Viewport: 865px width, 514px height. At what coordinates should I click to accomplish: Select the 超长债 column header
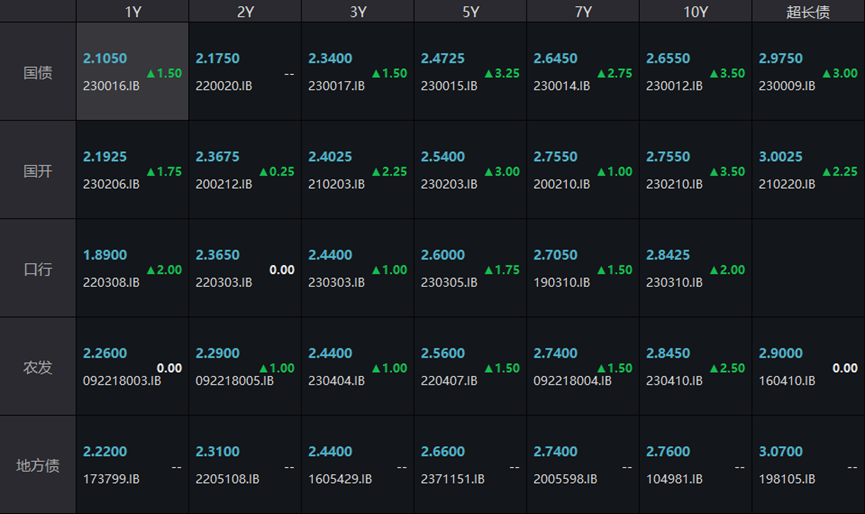[x=808, y=12]
